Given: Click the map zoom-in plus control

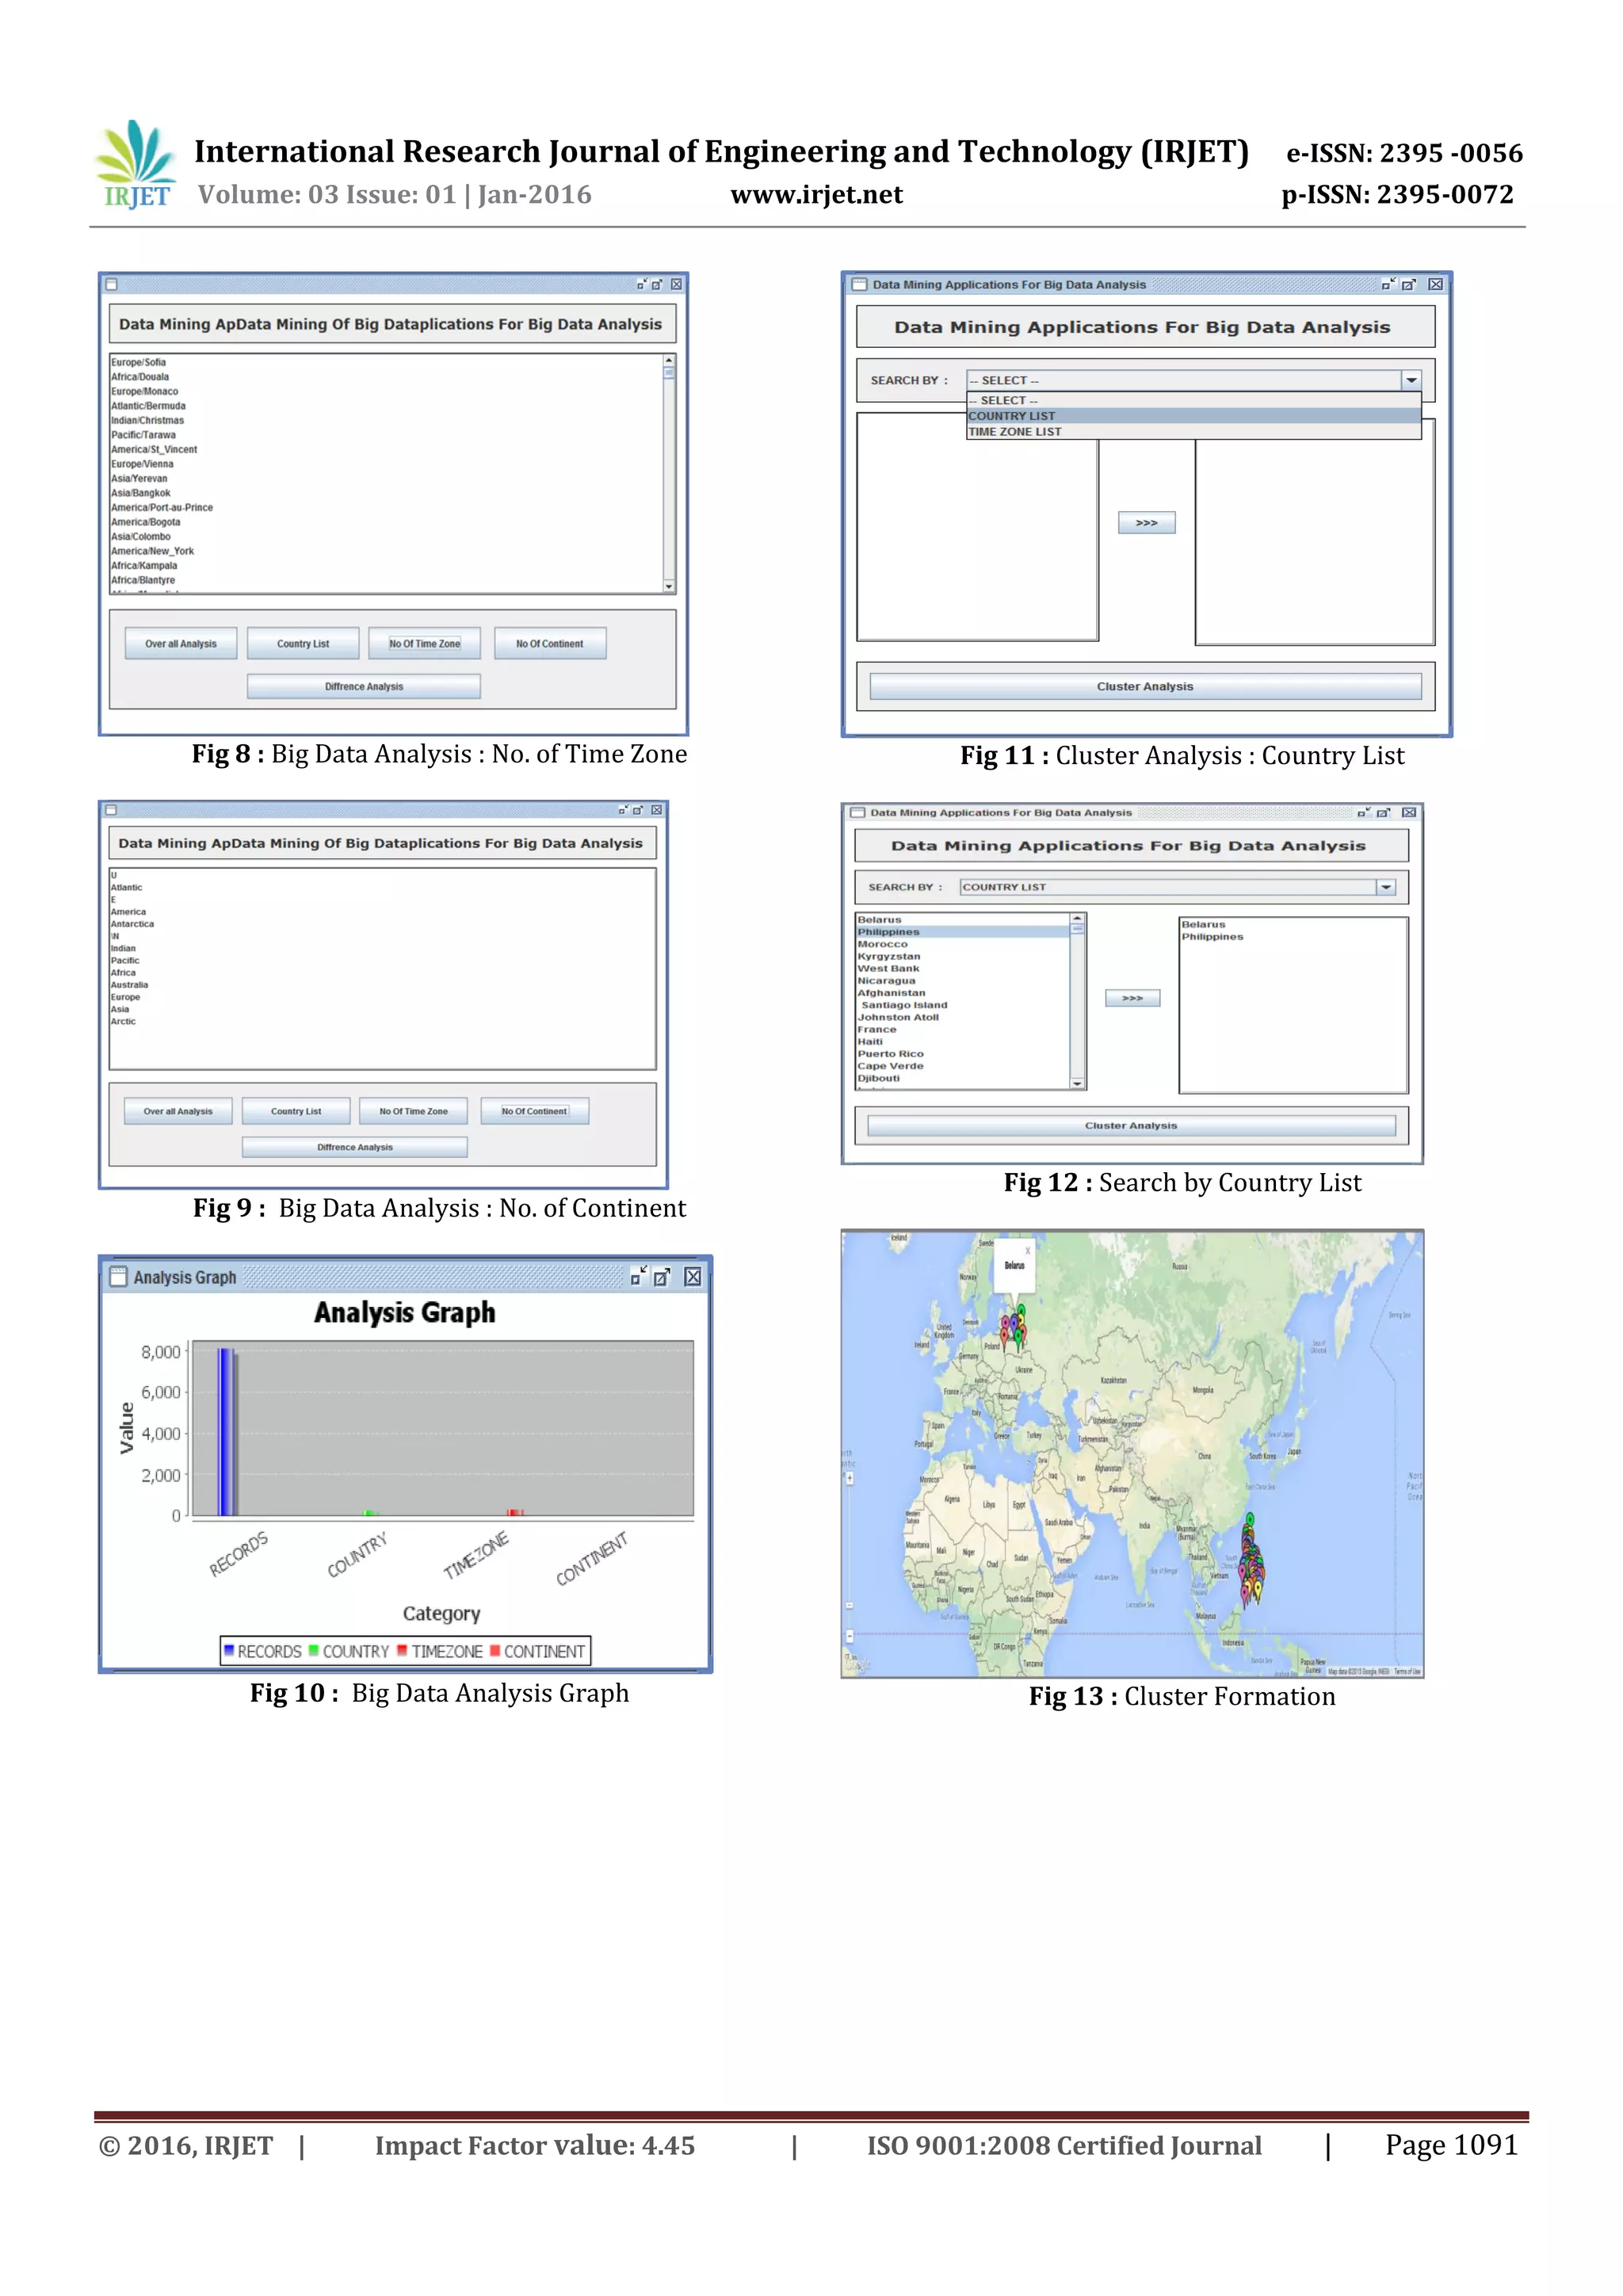Looking at the screenshot, I should (x=850, y=1478).
